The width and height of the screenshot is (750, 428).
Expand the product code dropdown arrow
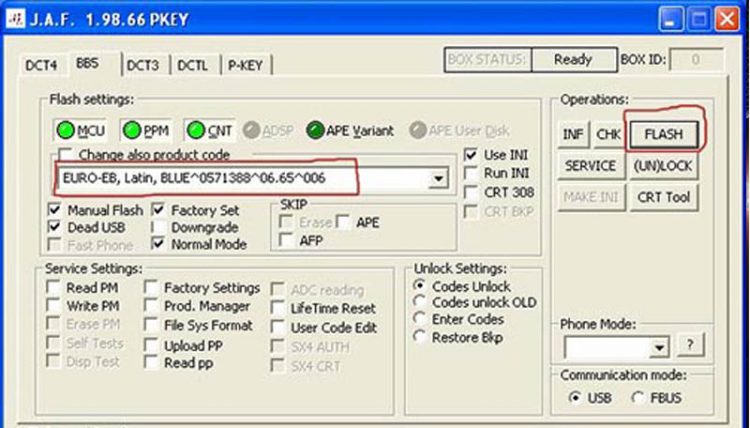click(x=438, y=178)
